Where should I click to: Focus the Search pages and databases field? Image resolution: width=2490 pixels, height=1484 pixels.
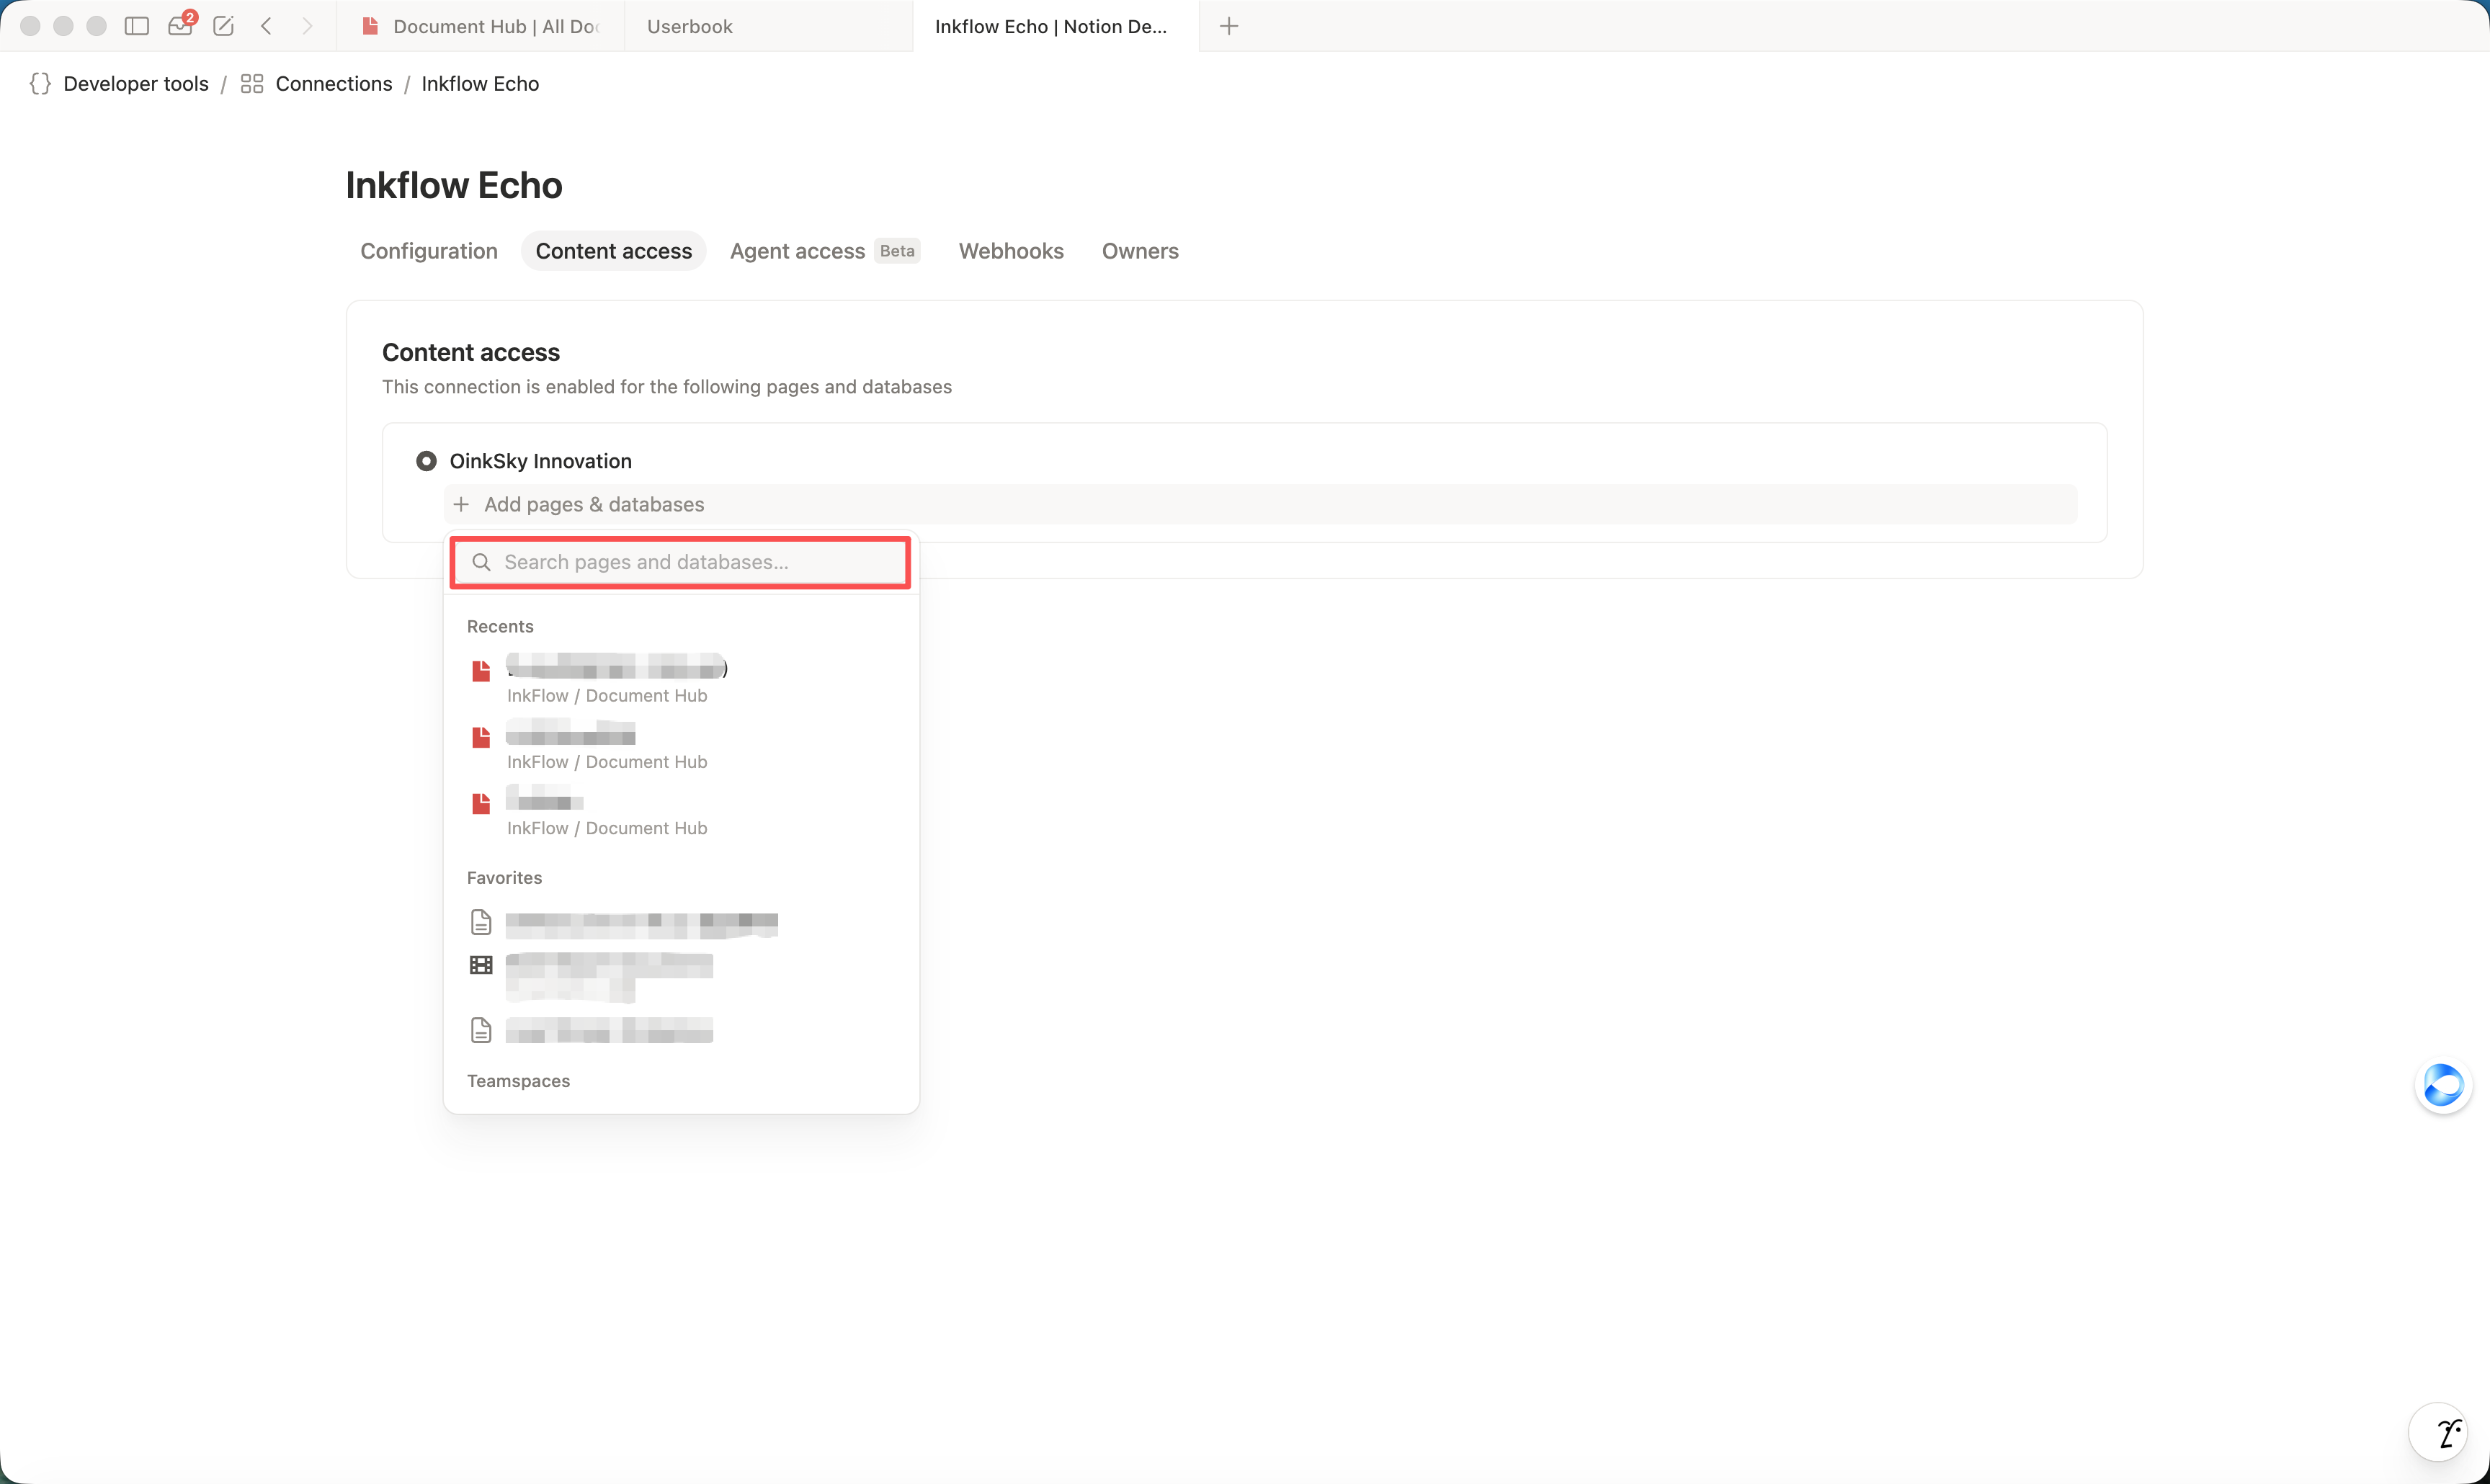tap(680, 562)
